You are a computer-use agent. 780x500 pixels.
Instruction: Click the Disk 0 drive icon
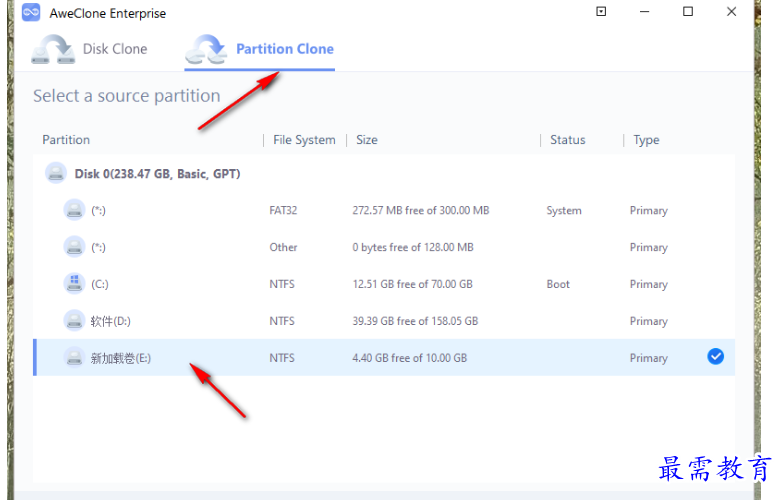[56, 173]
